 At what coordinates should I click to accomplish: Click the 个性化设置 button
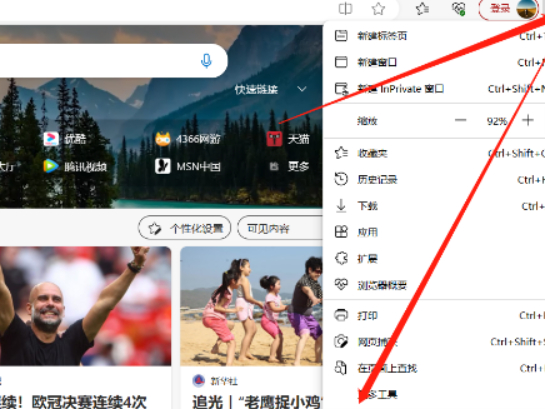coord(185,228)
